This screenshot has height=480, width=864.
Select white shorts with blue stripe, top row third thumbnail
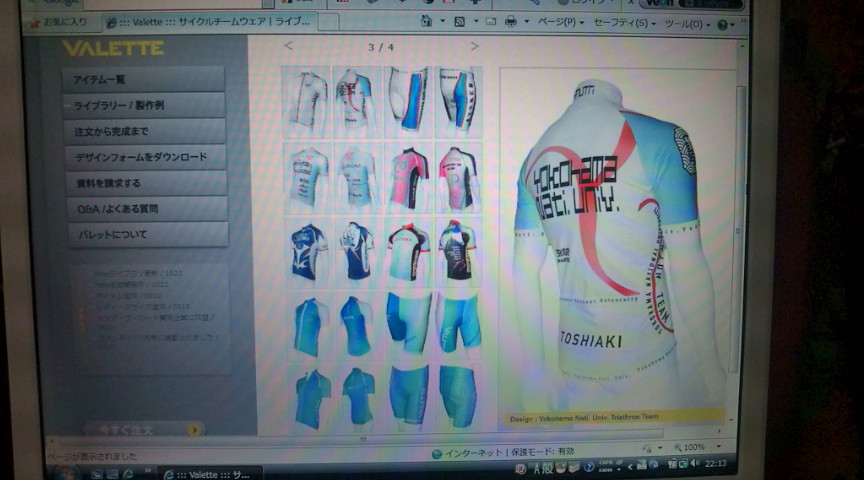[408, 103]
